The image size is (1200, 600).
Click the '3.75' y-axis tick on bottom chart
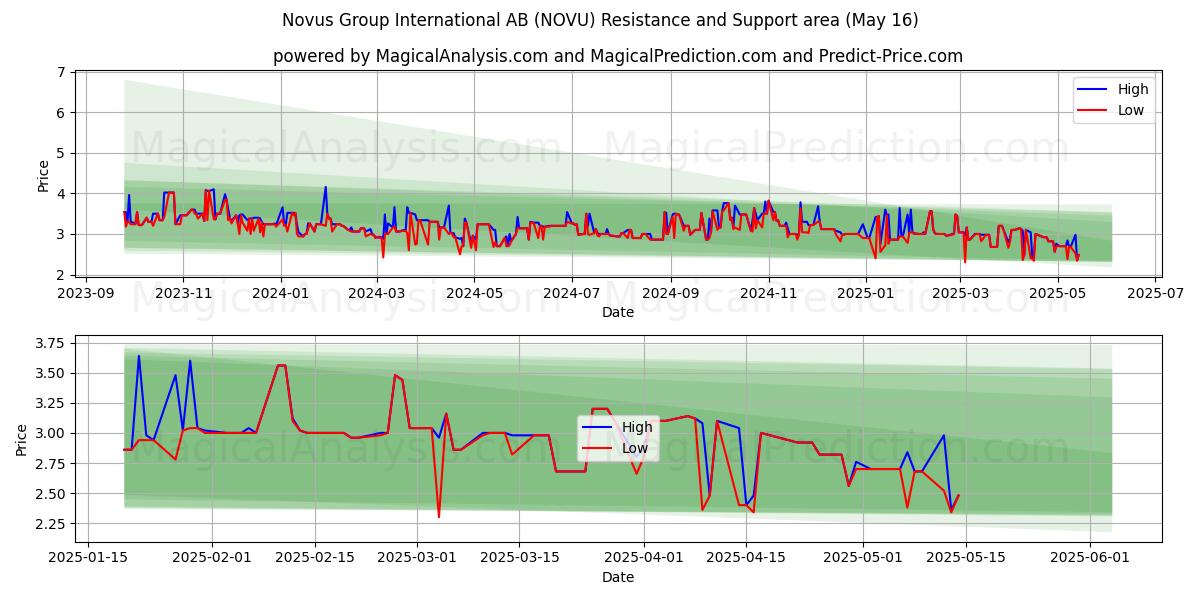coord(50,343)
